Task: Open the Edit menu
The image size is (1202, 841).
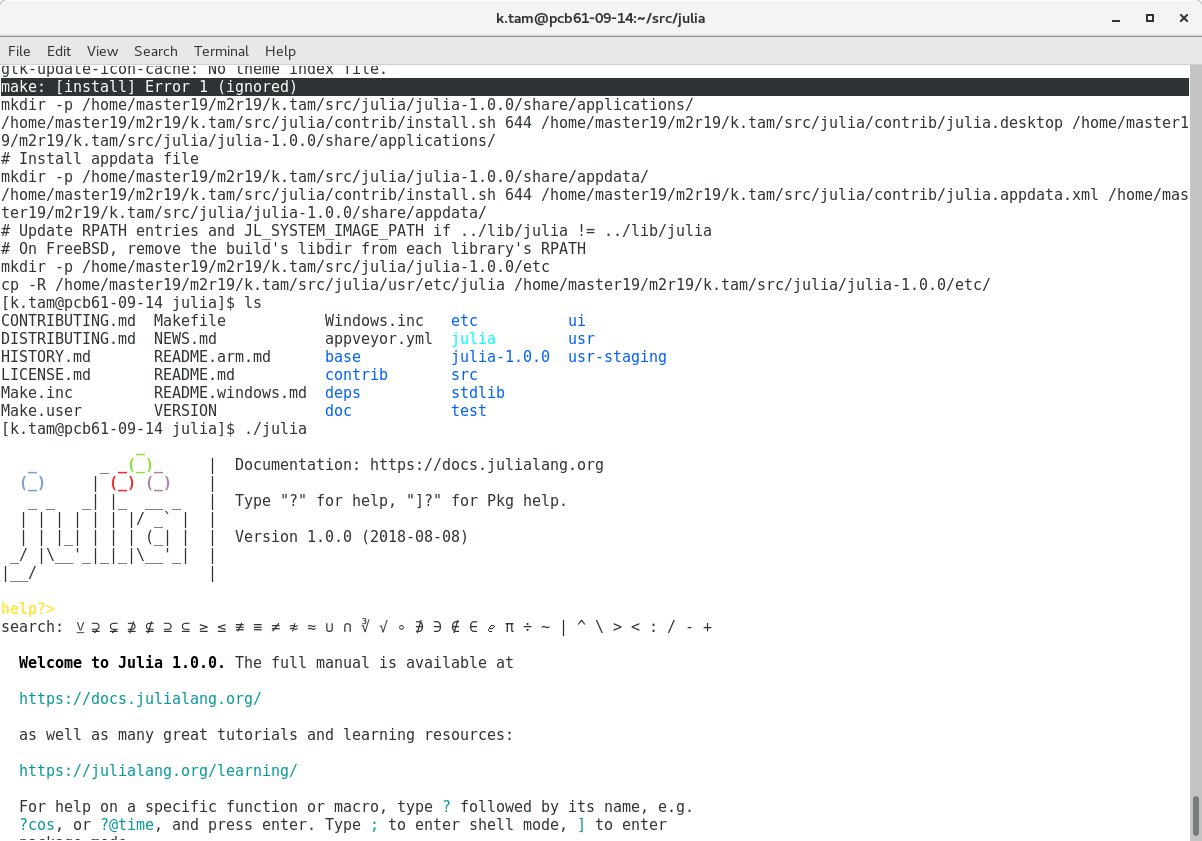Action: (59, 51)
